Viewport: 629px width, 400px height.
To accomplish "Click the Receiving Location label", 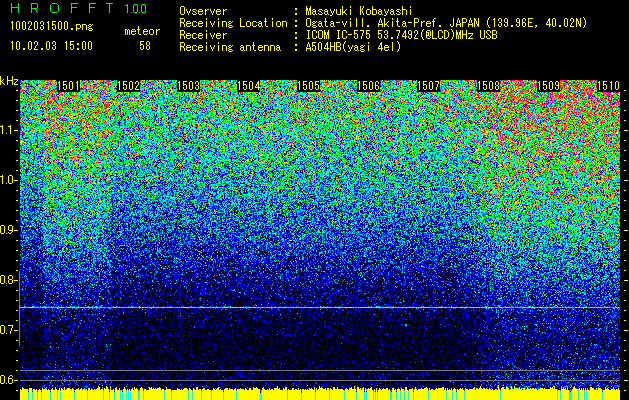I will tap(233, 23).
